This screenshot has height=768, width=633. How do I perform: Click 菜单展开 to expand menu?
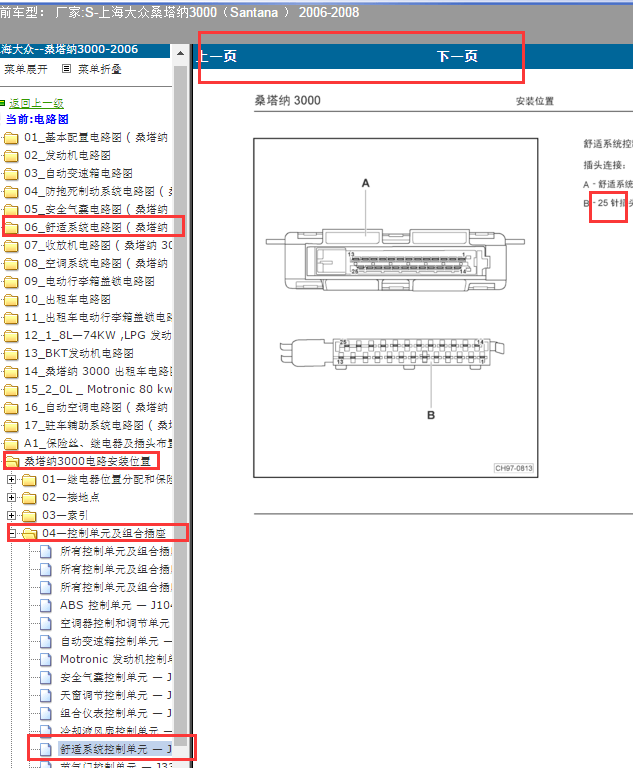(25, 69)
